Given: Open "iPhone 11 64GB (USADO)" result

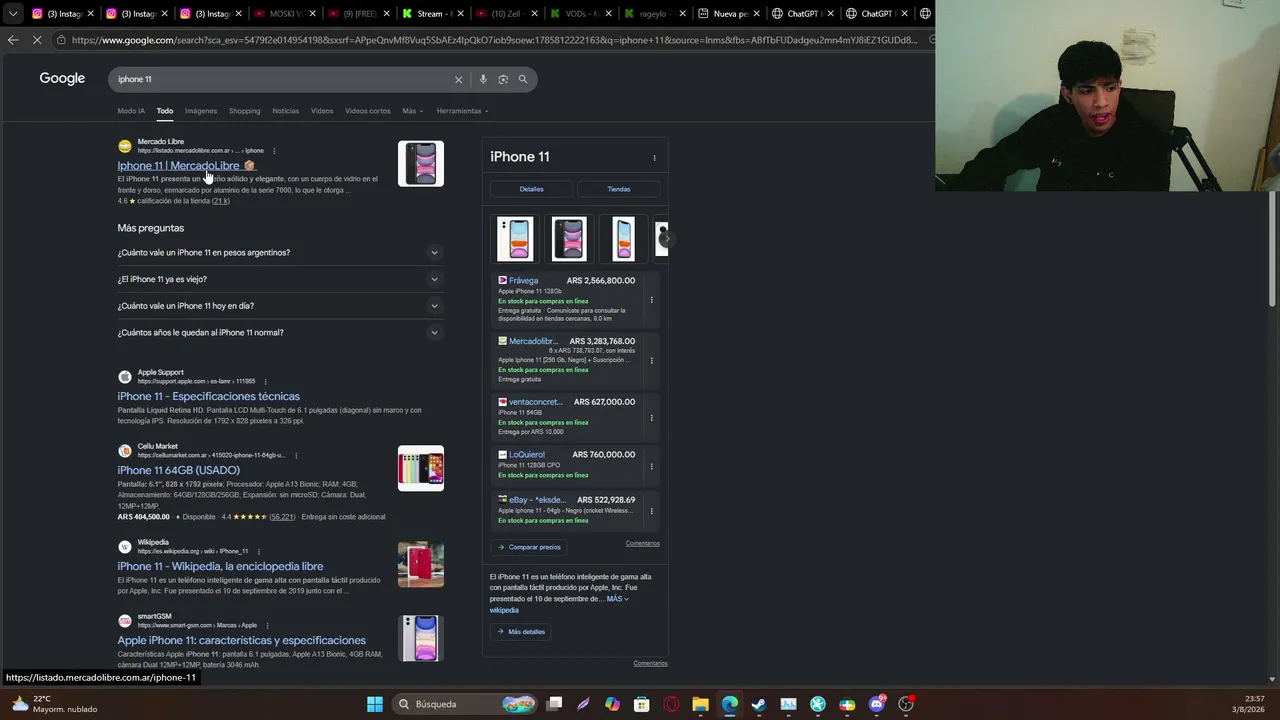Looking at the screenshot, I should [178, 470].
